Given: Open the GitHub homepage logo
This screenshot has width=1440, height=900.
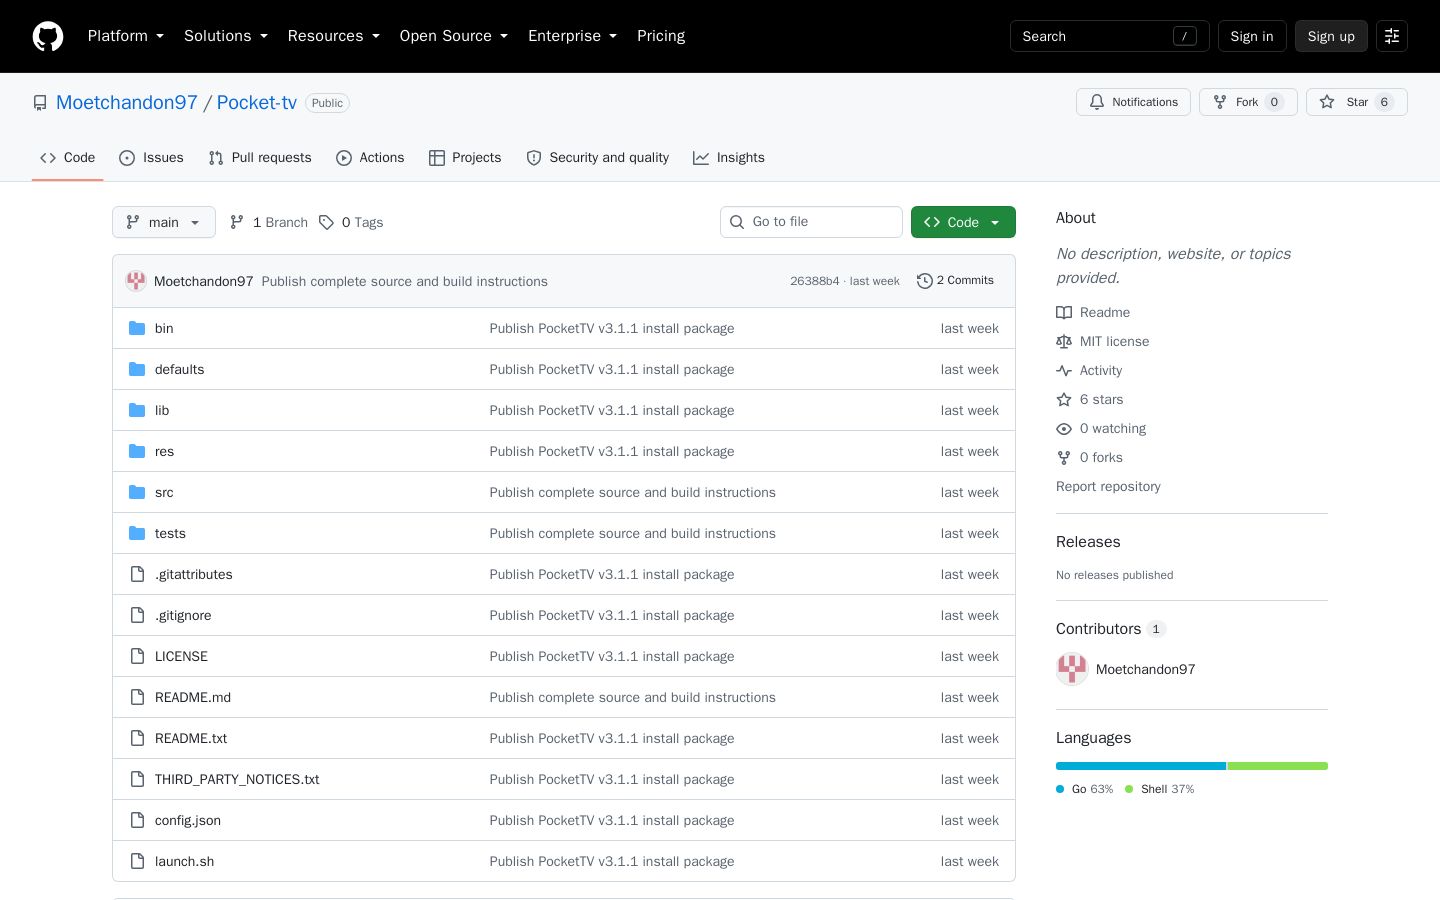Looking at the screenshot, I should (x=48, y=36).
